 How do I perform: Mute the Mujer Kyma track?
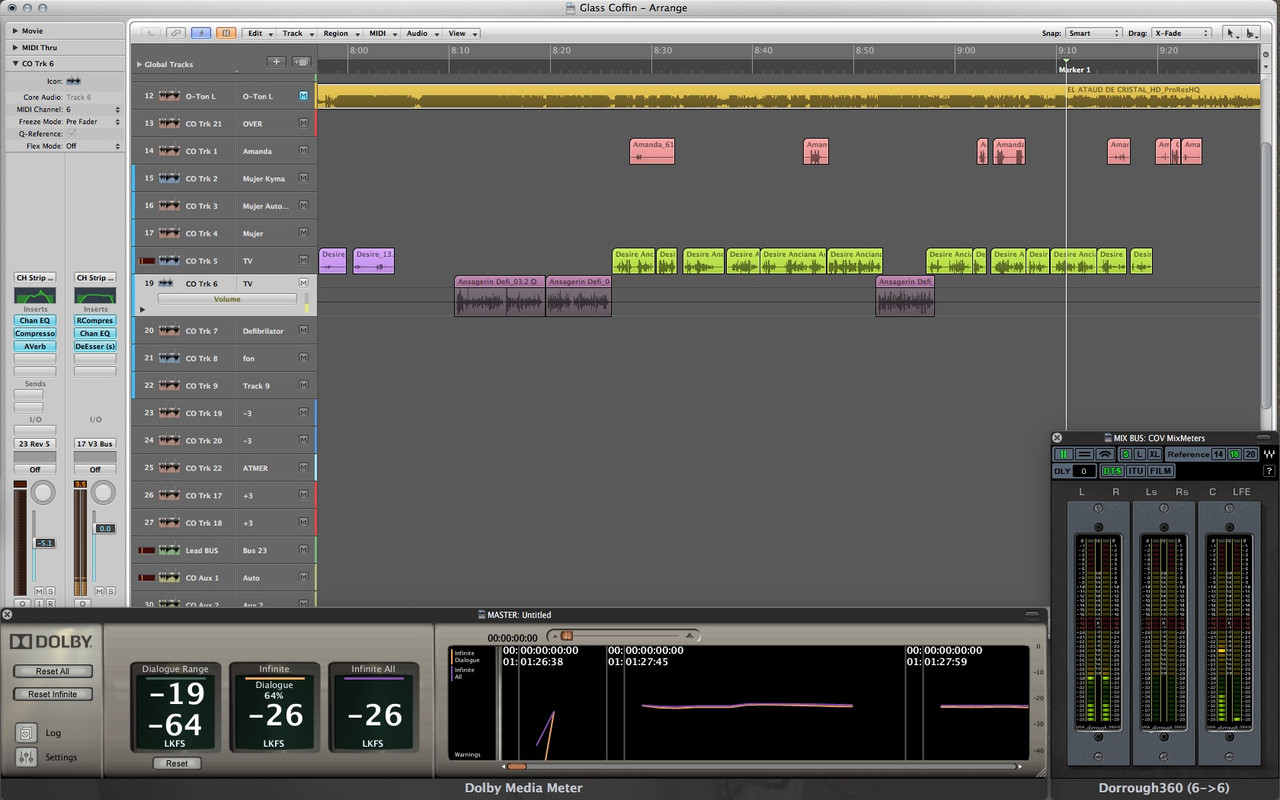click(x=303, y=179)
